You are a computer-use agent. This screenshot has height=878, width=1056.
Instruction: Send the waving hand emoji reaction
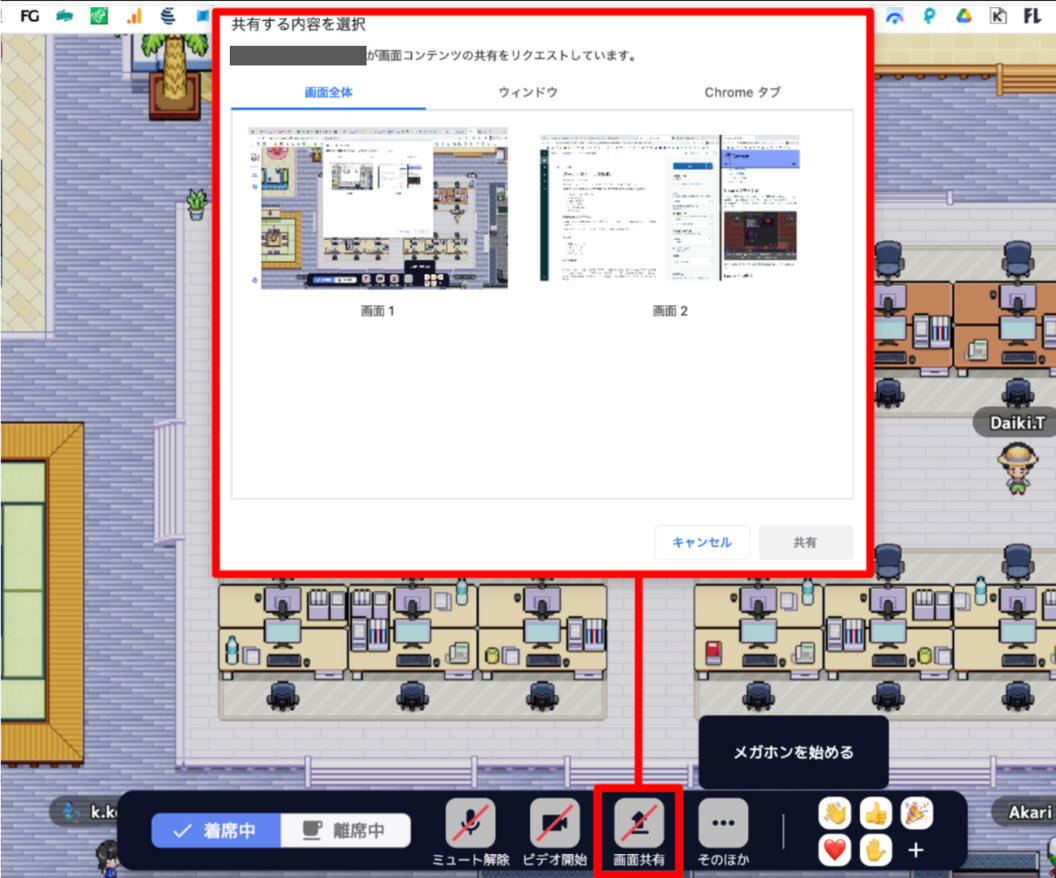[x=834, y=813]
